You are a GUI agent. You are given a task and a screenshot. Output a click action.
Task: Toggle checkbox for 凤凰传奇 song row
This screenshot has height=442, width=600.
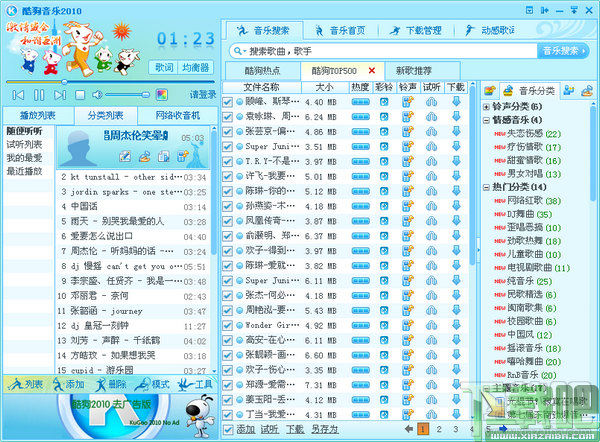point(227,221)
